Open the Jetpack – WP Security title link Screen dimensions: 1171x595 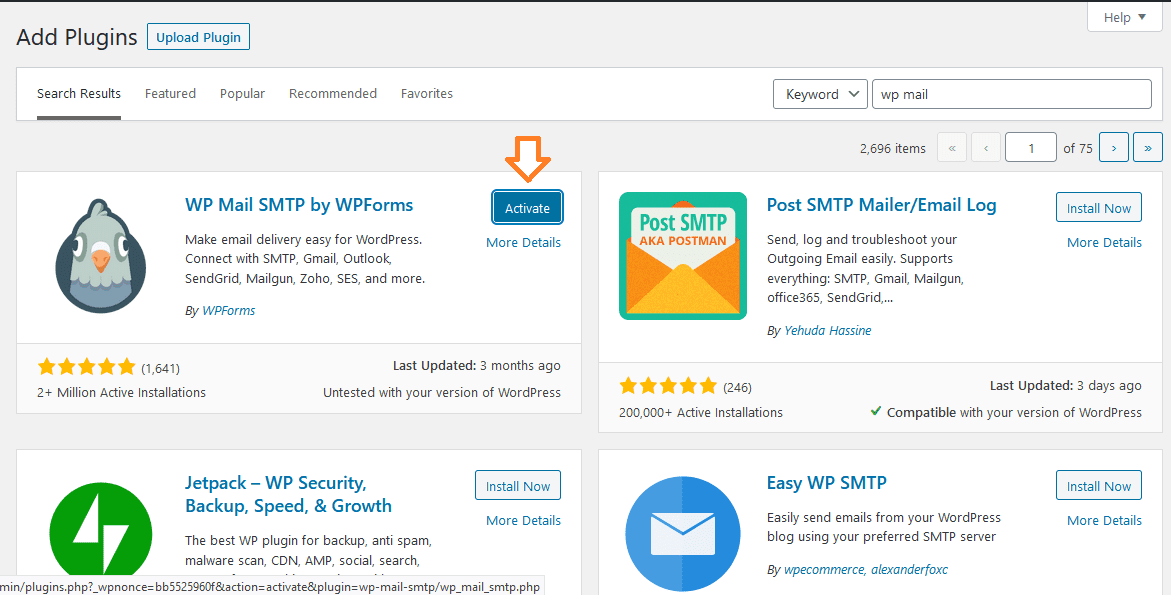[x=288, y=494]
